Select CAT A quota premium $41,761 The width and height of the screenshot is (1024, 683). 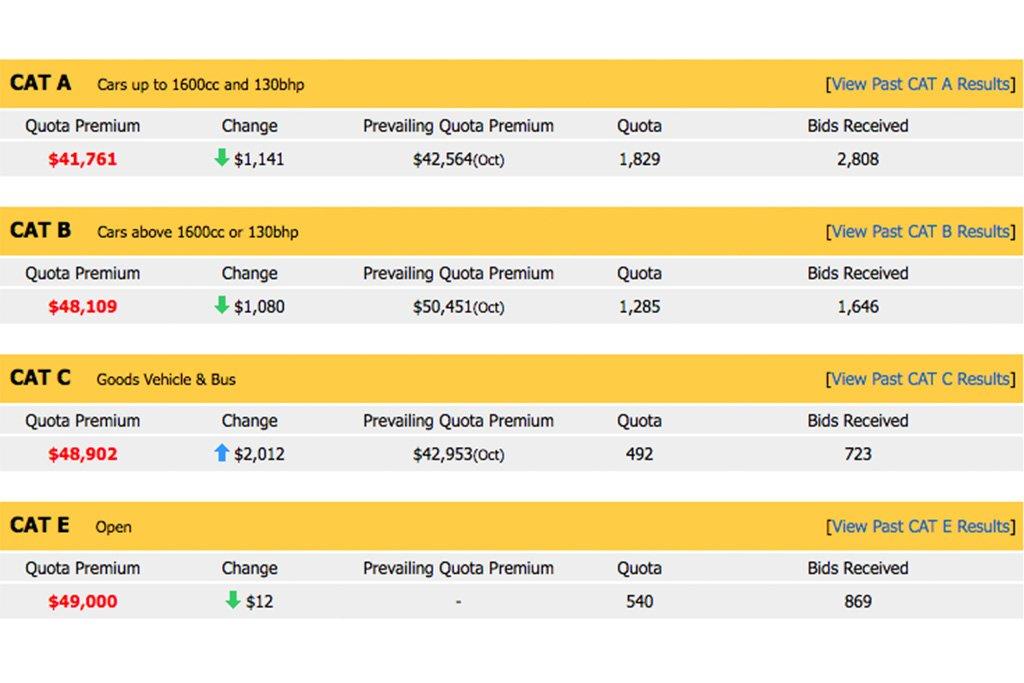coord(82,159)
